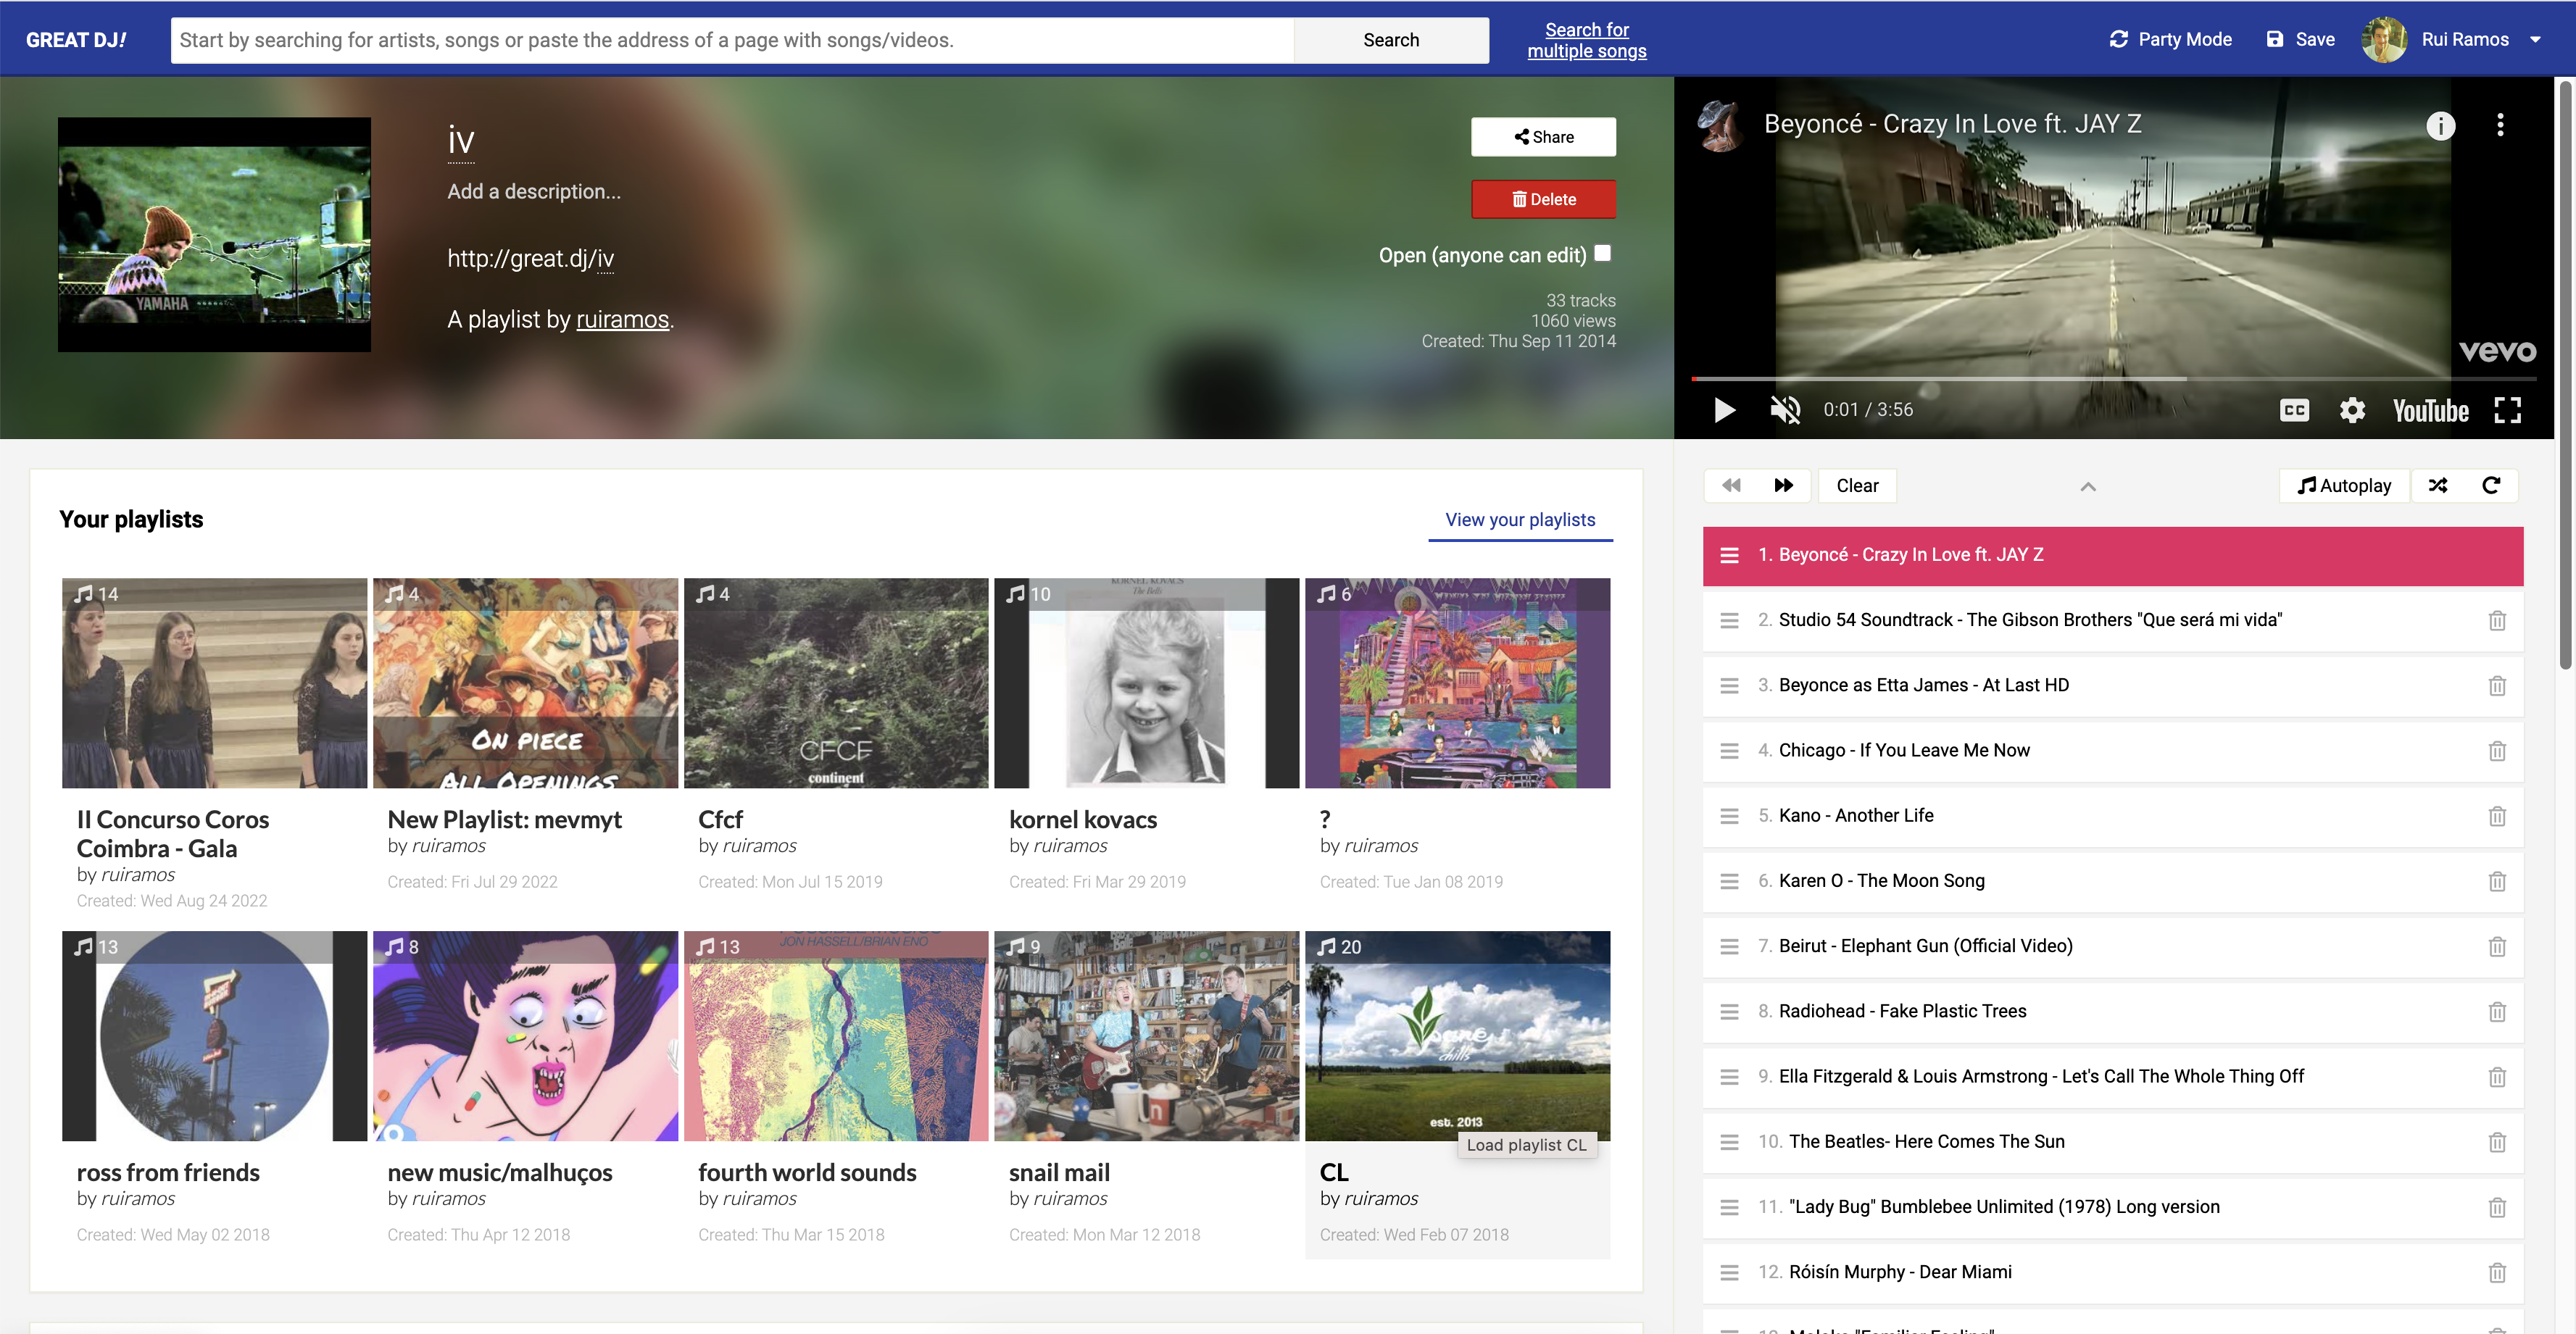Open video info card icon
The width and height of the screenshot is (2576, 1334).
tap(2440, 125)
